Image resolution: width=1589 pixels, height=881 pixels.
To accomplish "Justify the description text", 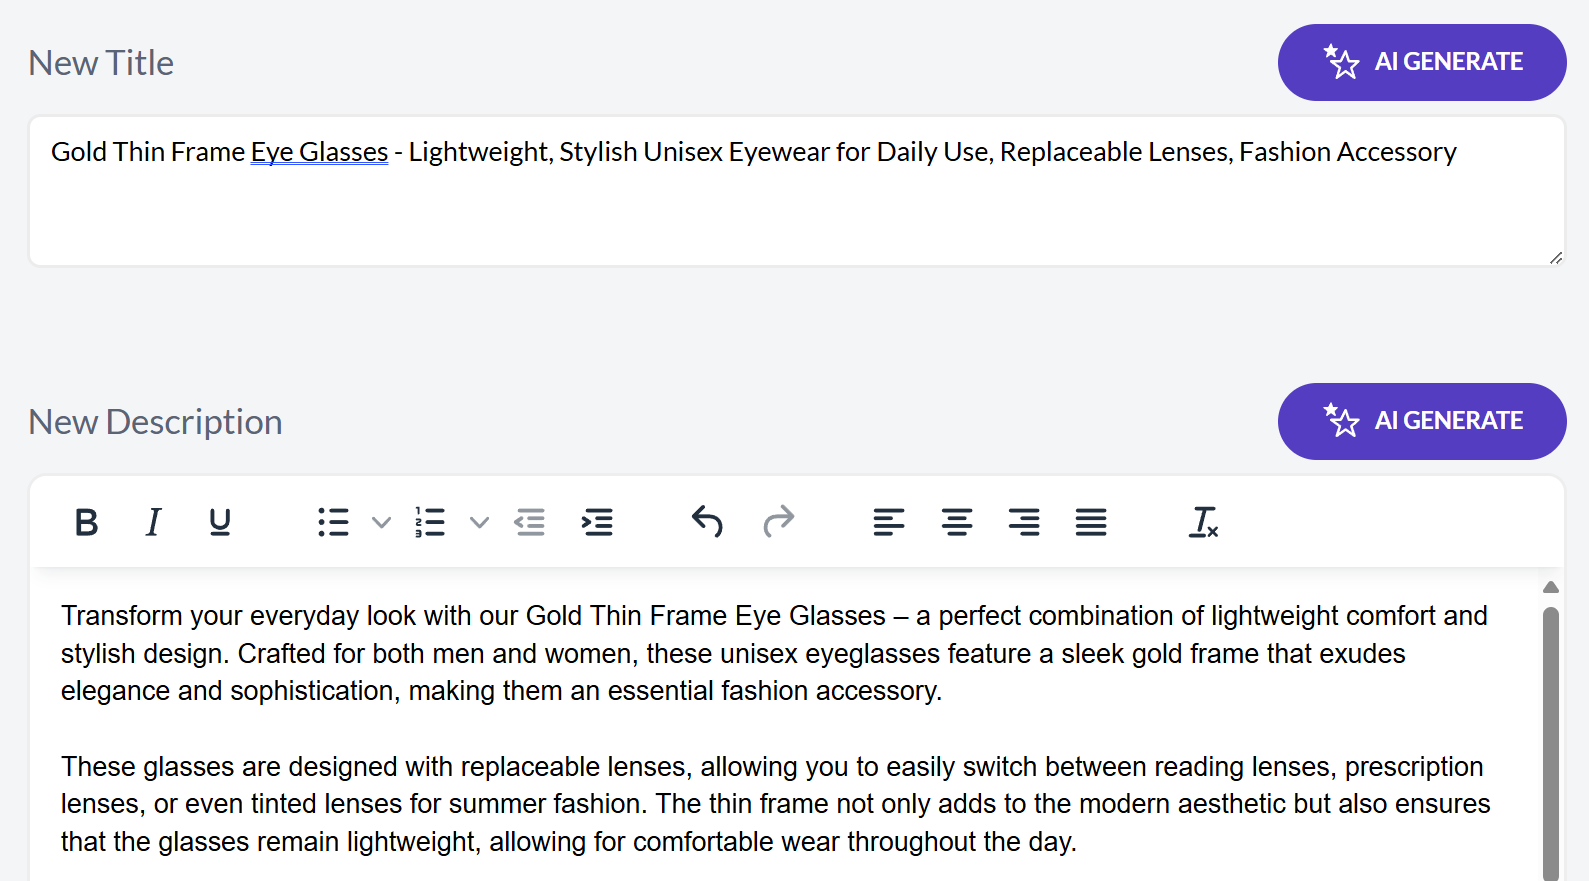I will (1091, 522).
